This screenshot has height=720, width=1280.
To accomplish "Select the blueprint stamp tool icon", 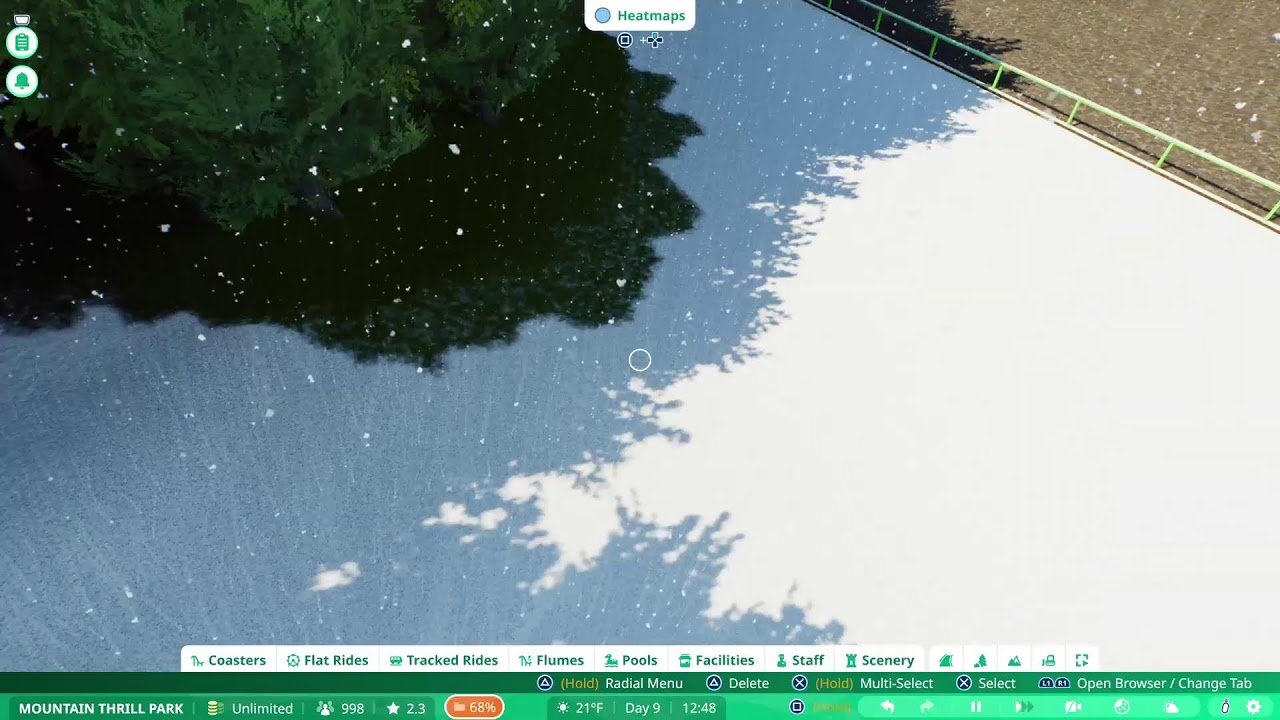I will (x=1048, y=660).
